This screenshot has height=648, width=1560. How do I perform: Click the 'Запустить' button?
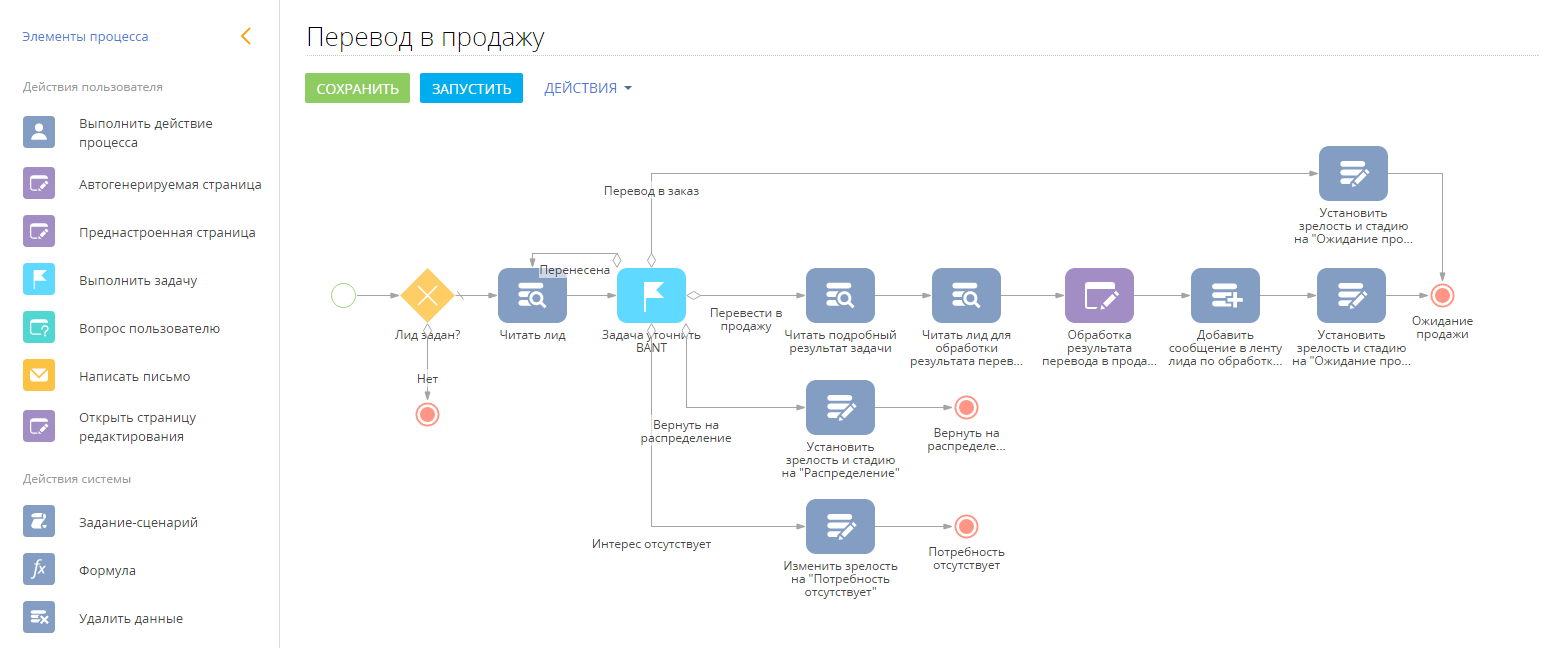pyautogui.click(x=471, y=88)
